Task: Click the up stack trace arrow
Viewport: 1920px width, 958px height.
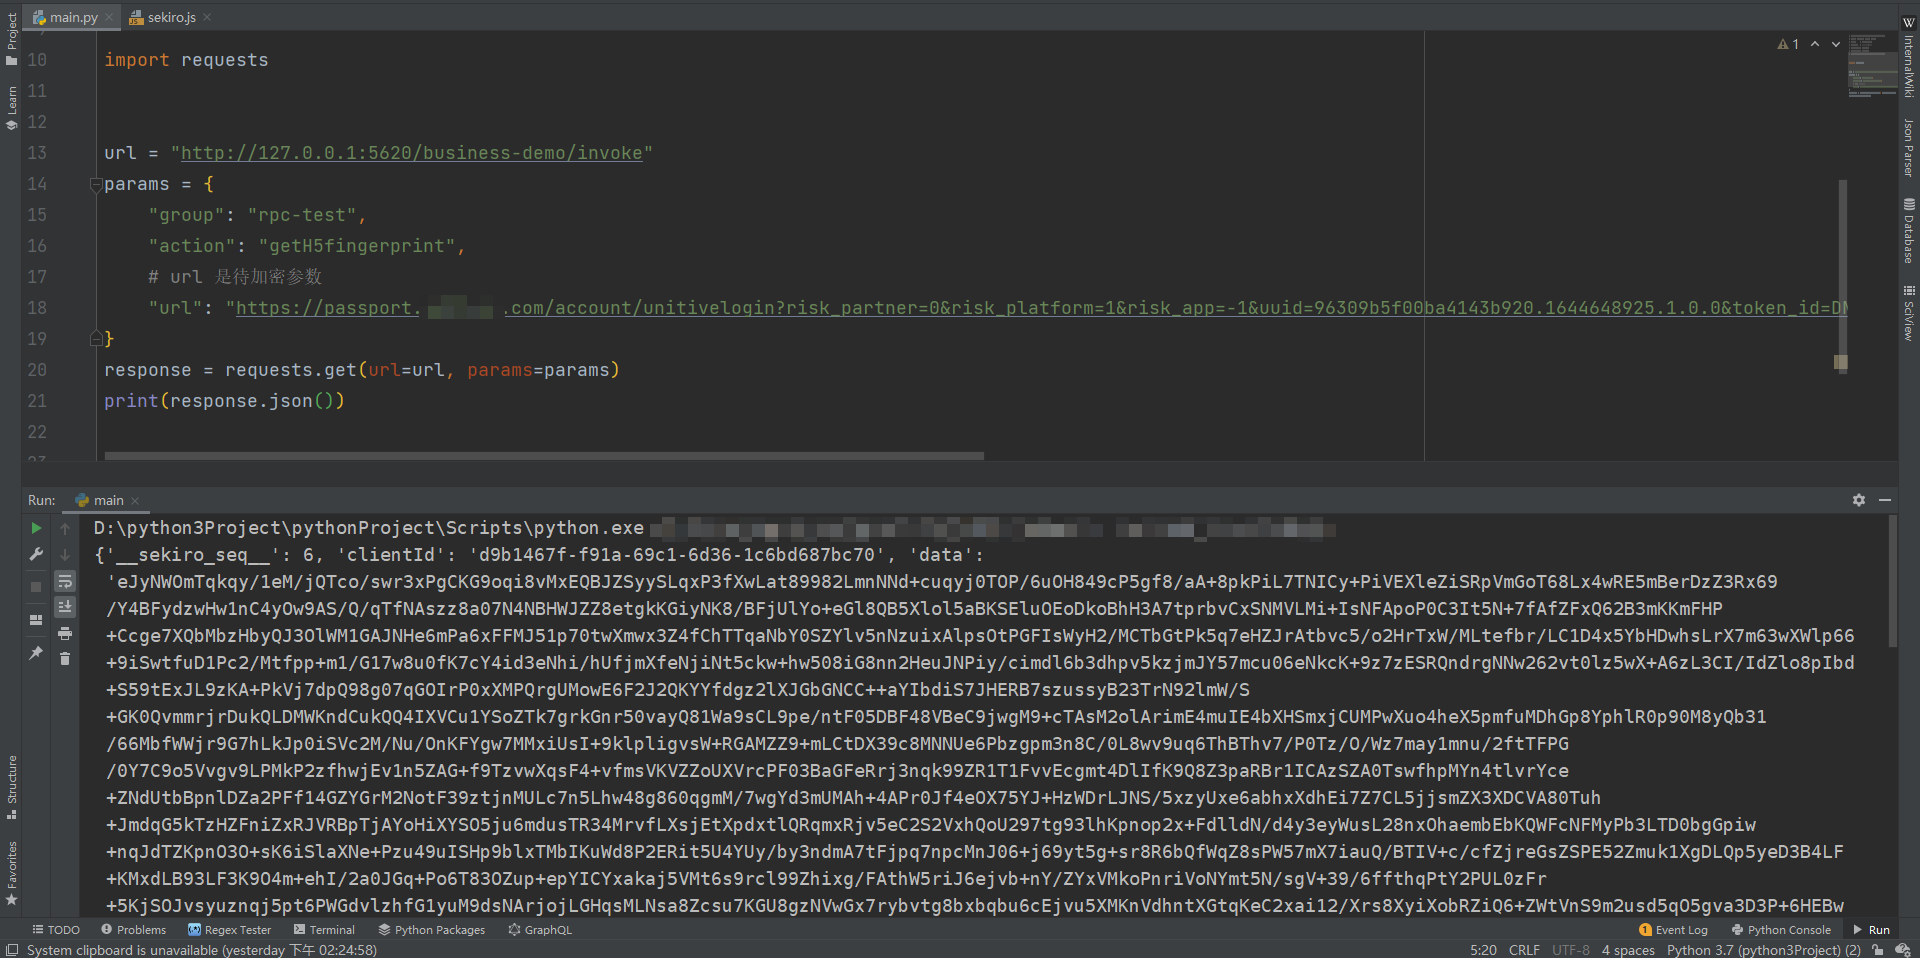Action: tap(65, 528)
